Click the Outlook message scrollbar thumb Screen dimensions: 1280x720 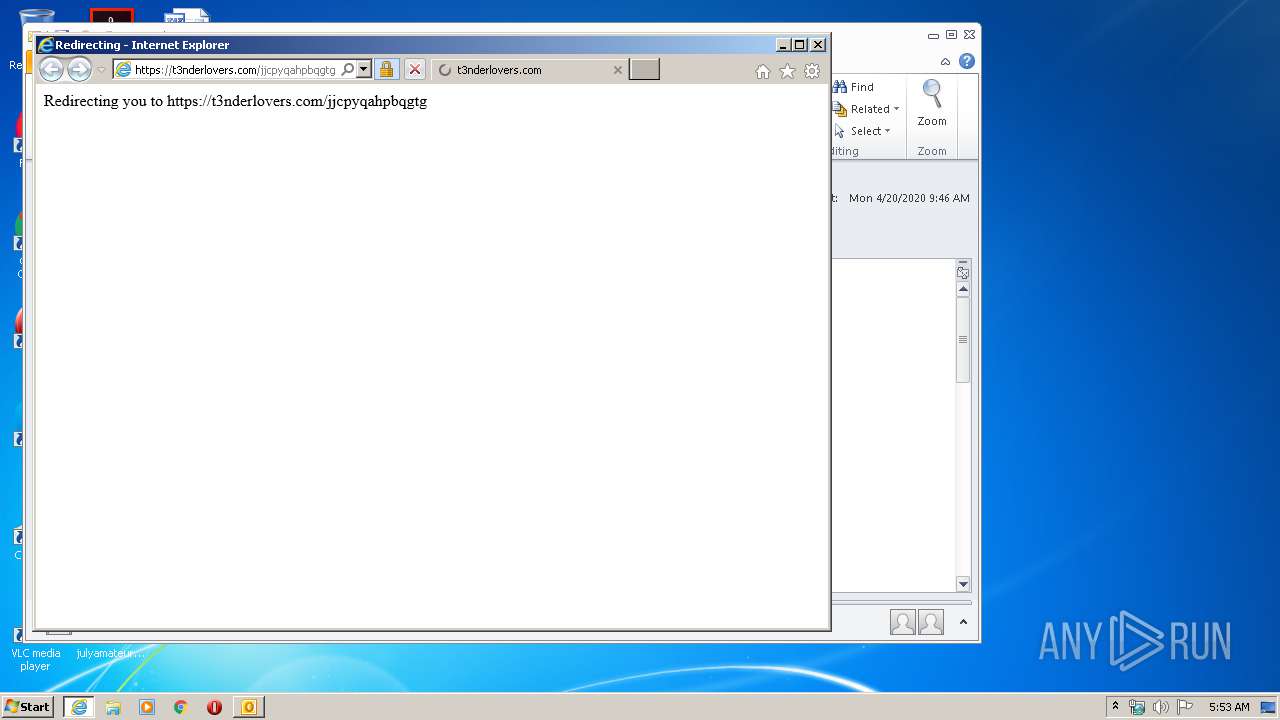(963, 340)
